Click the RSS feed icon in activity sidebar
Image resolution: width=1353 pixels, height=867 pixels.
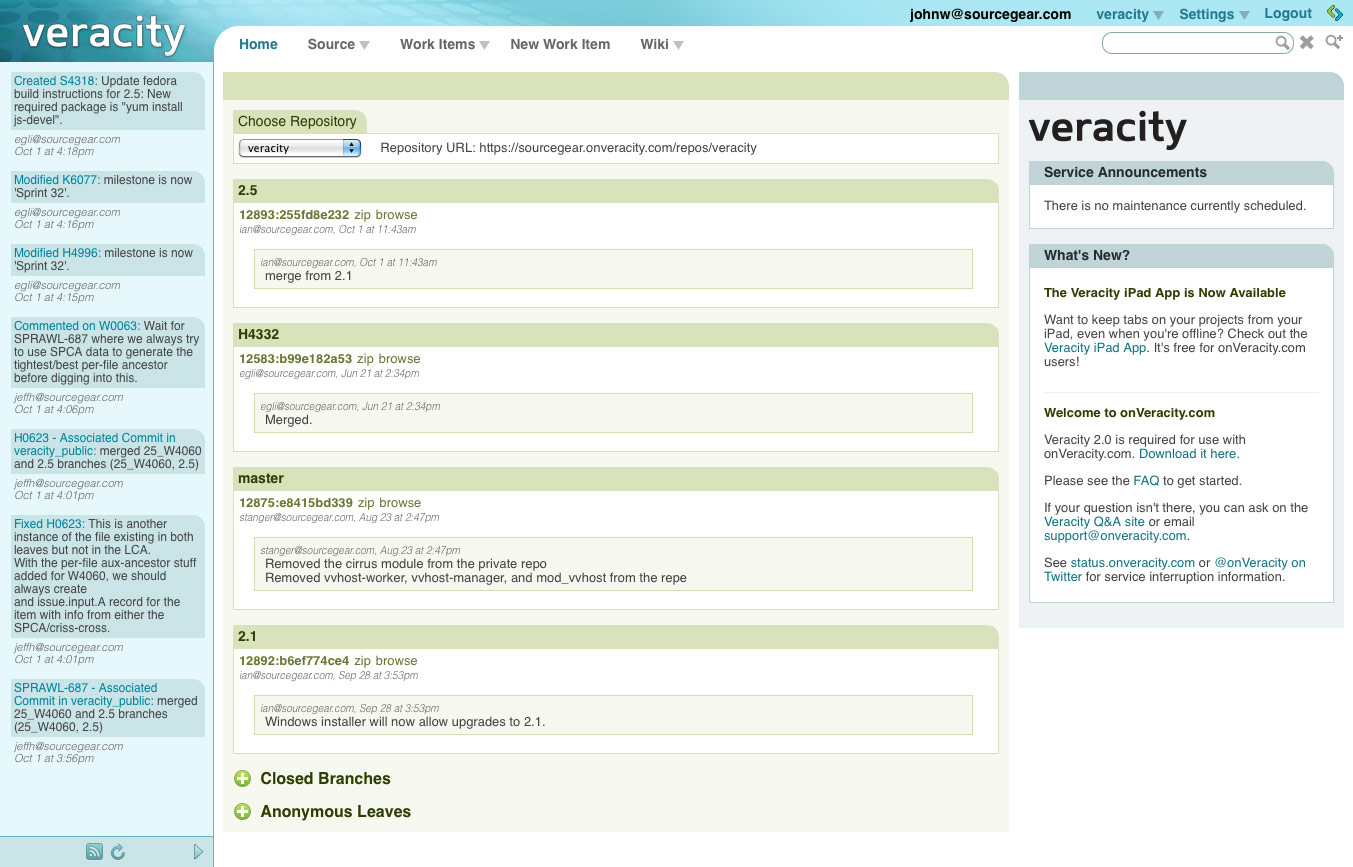(x=95, y=852)
